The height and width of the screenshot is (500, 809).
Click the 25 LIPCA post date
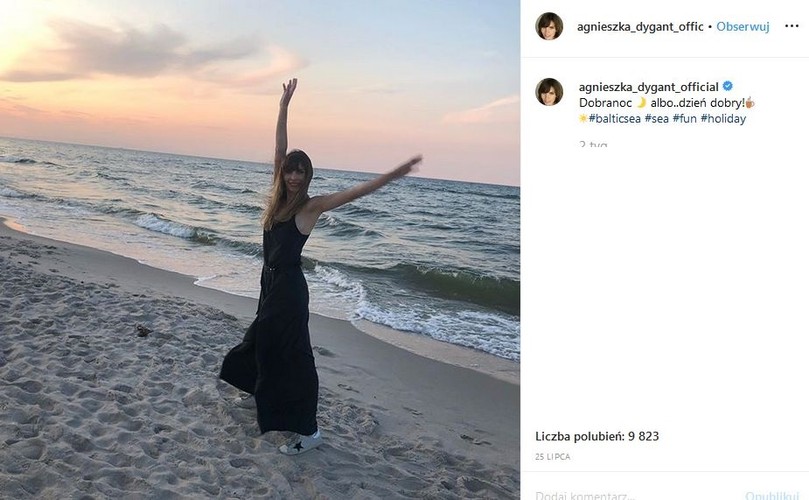tap(553, 457)
